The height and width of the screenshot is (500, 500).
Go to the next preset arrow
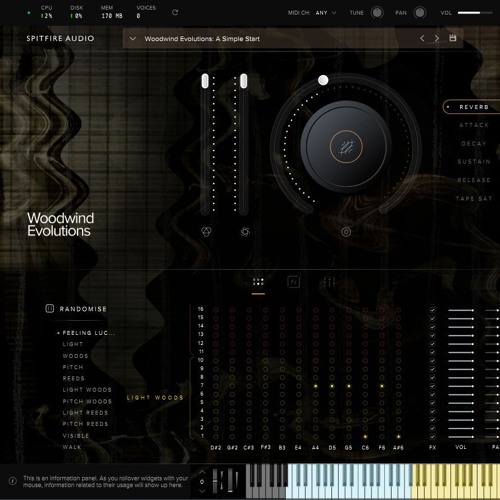[x=437, y=38]
